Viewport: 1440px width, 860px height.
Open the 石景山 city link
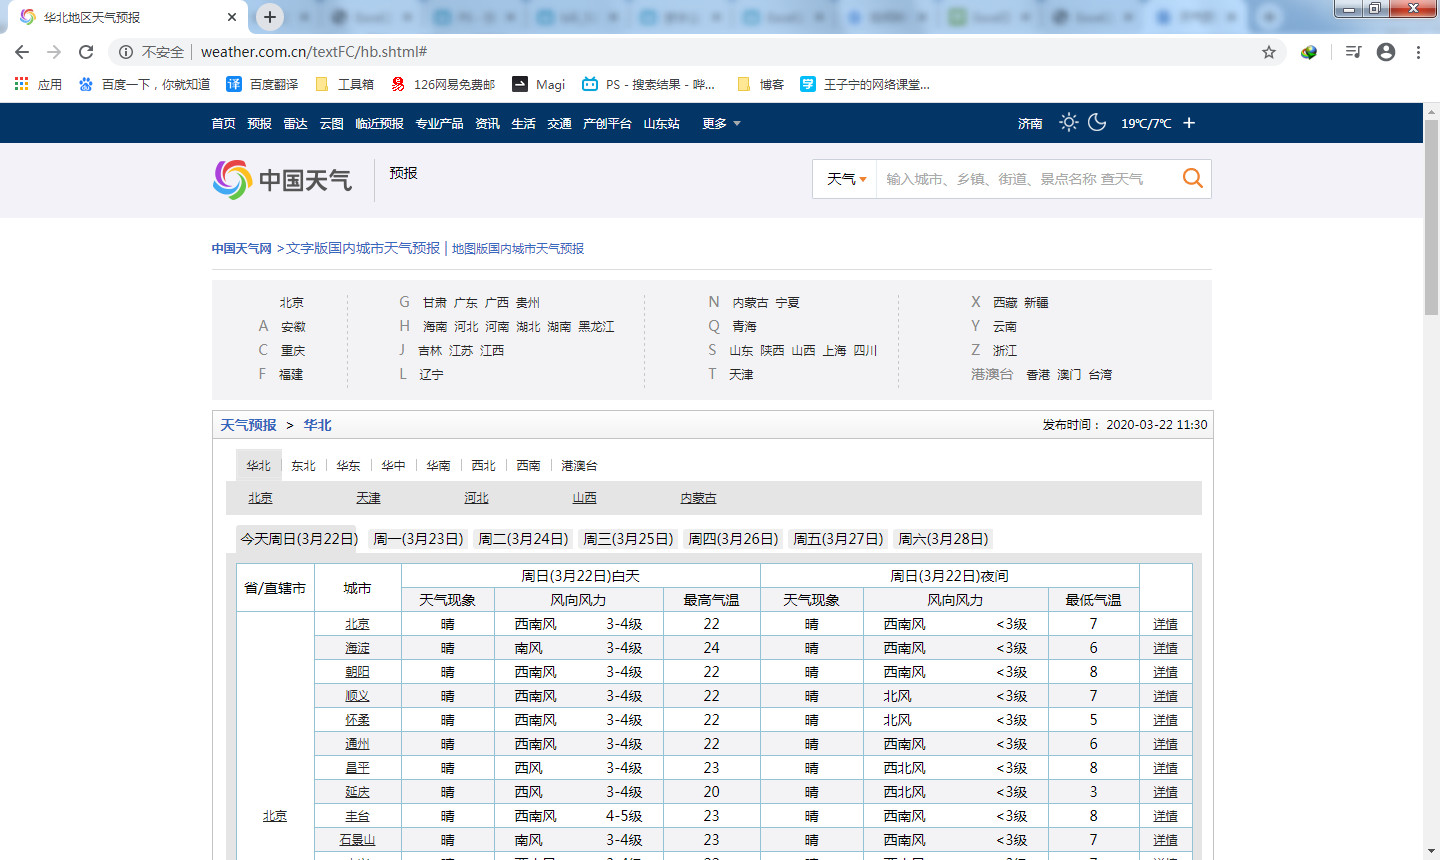point(357,840)
